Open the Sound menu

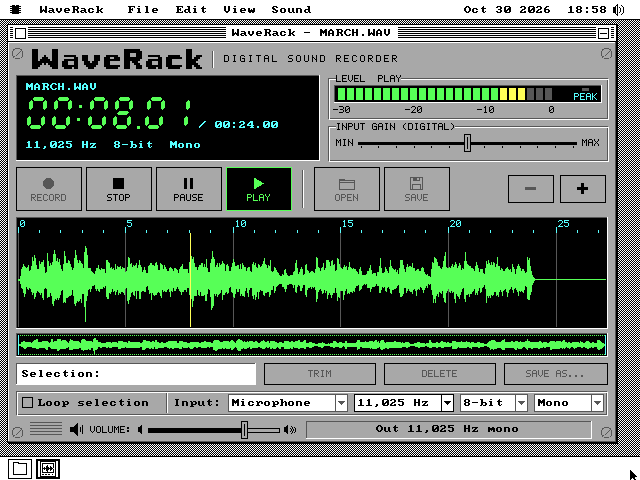[x=291, y=9]
